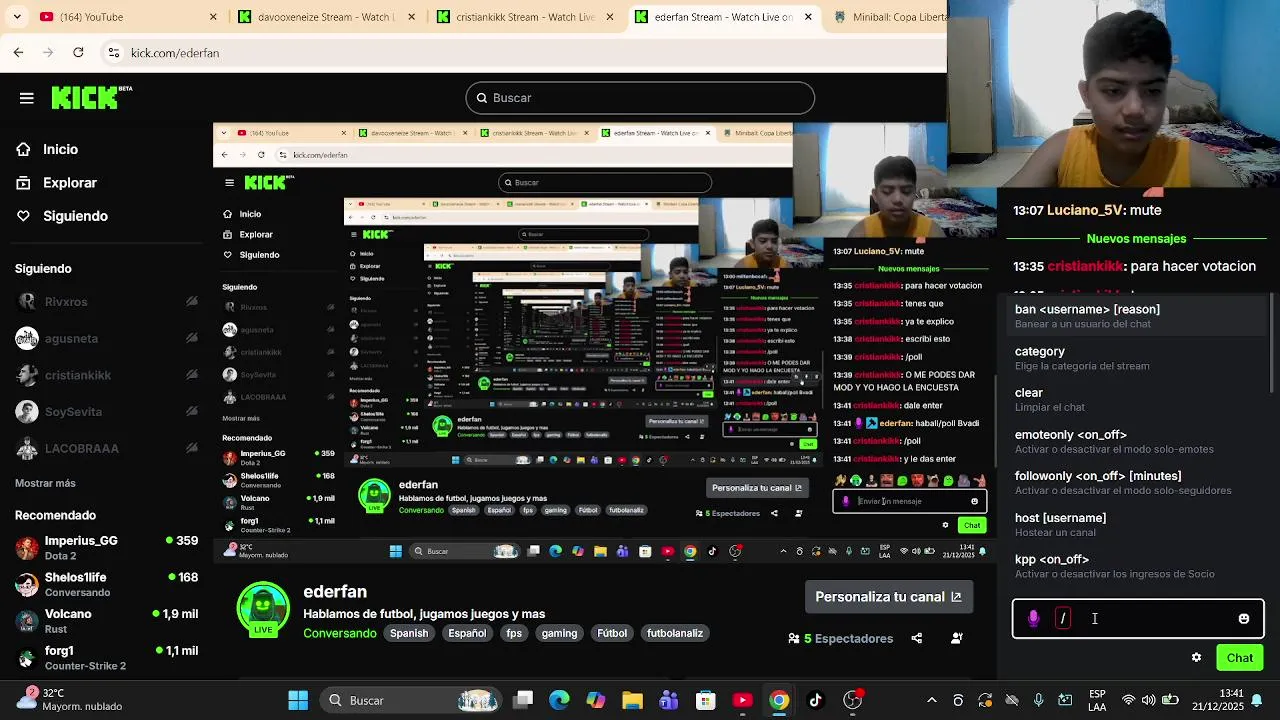The width and height of the screenshot is (1280, 720).
Task: Click the site info icon beside the URL
Action: [114, 53]
